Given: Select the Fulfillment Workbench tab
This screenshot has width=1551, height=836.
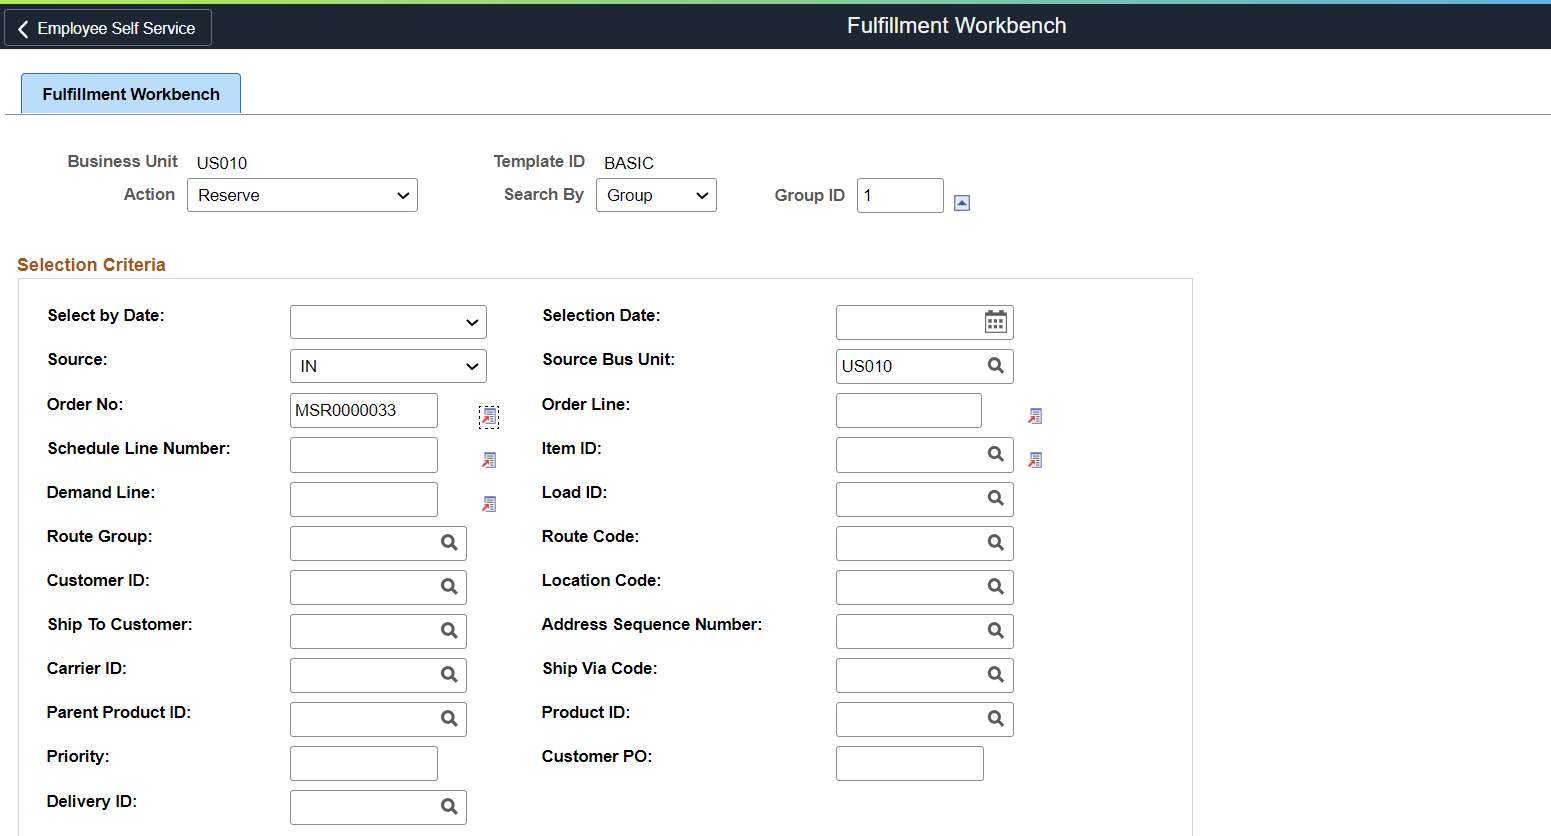Looking at the screenshot, I should [x=131, y=94].
